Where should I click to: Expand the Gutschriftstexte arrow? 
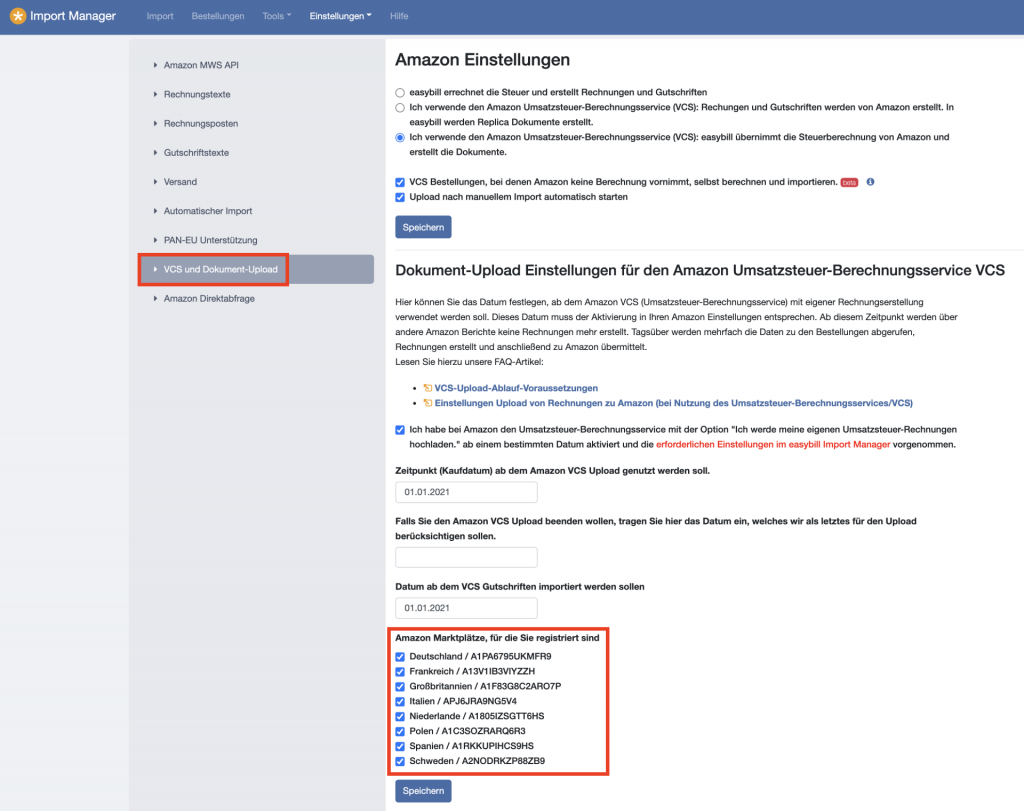click(x=155, y=152)
